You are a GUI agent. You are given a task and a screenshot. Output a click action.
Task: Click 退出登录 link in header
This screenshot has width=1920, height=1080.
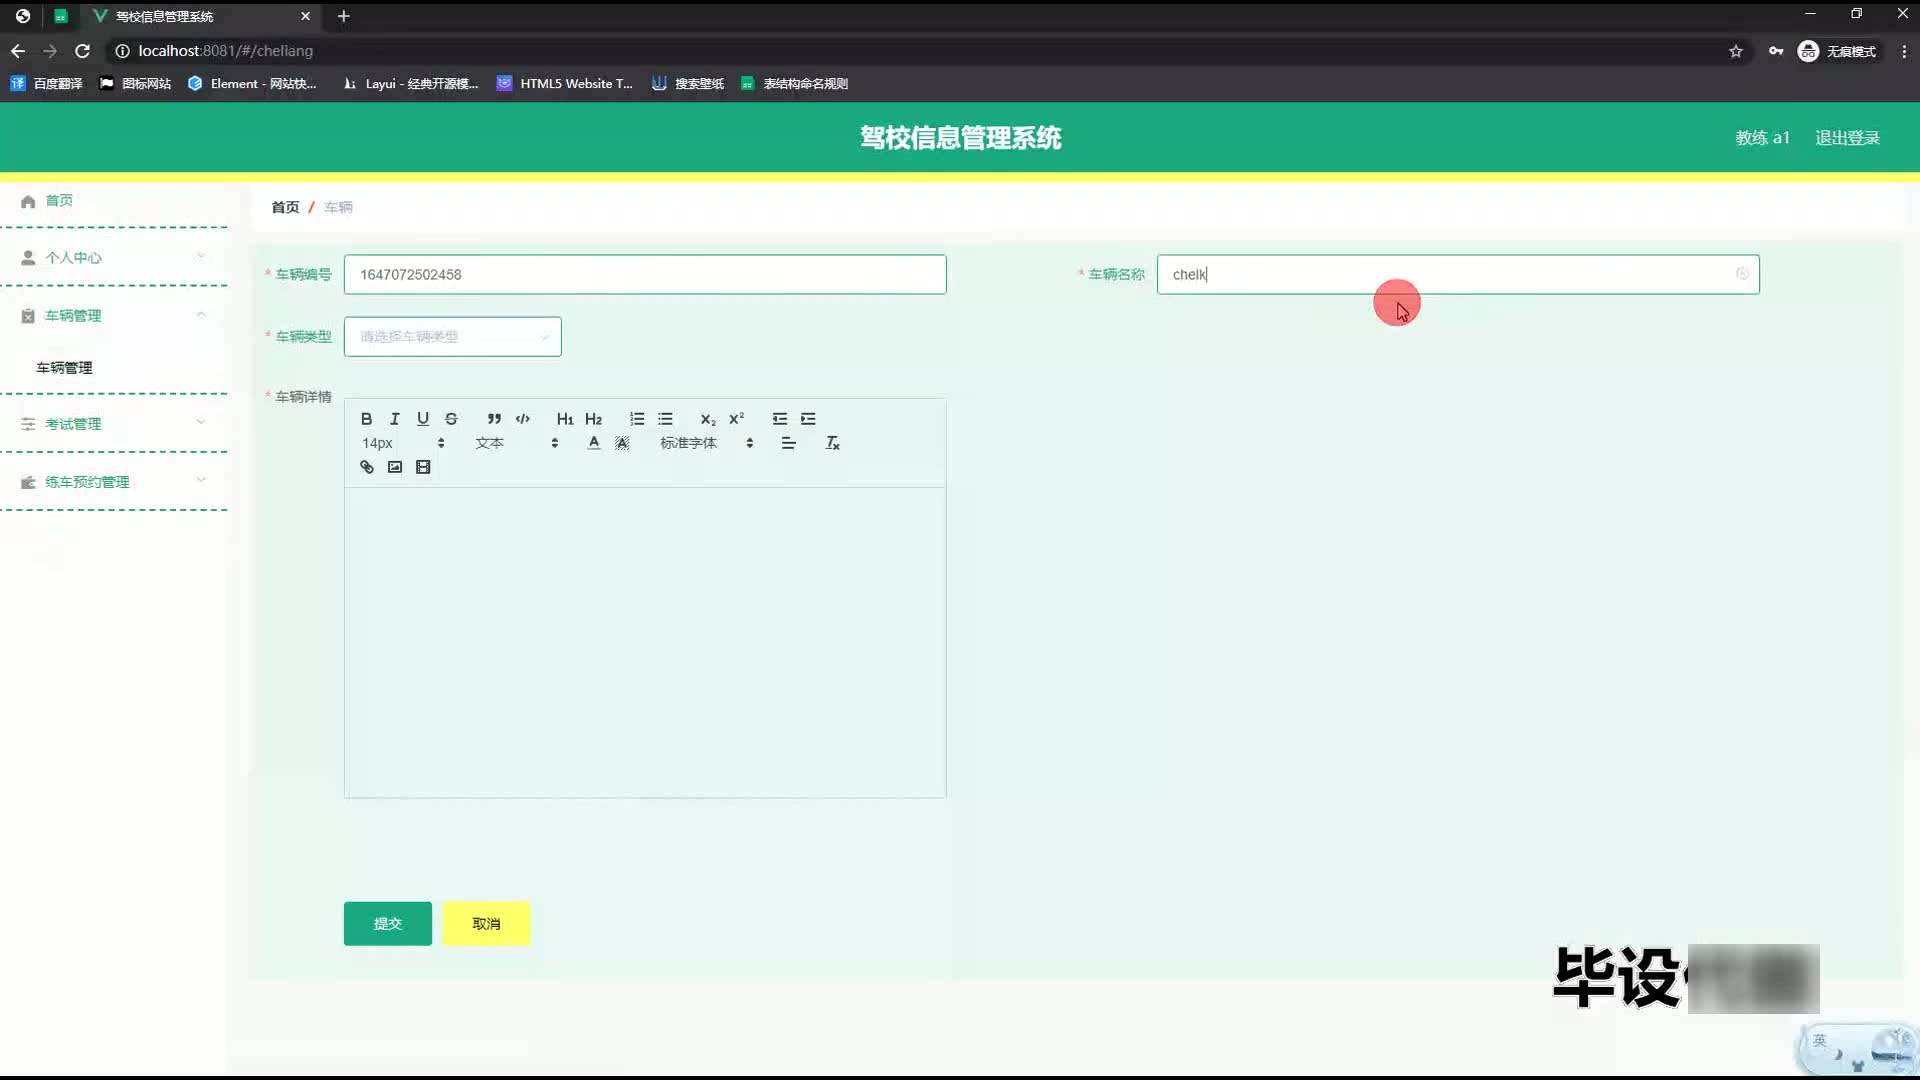pos(1847,138)
